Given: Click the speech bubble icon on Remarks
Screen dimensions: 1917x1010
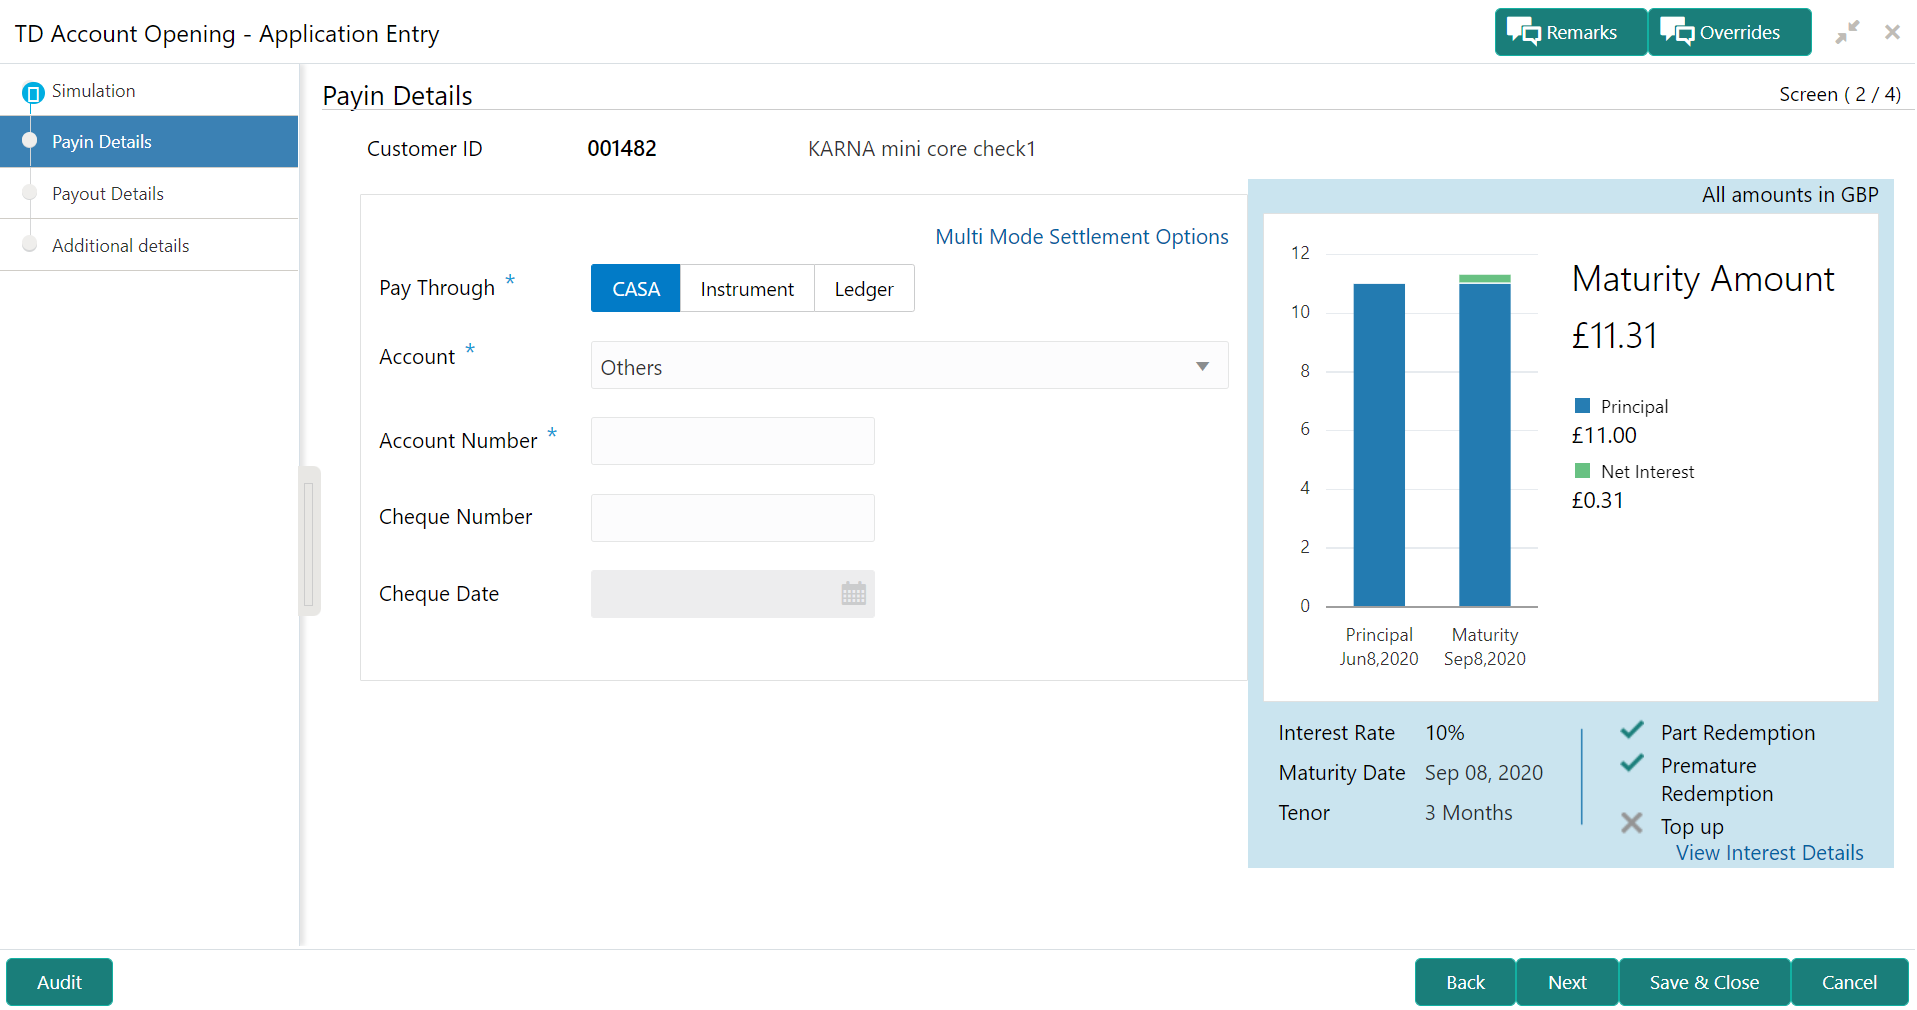Looking at the screenshot, I should (x=1524, y=32).
